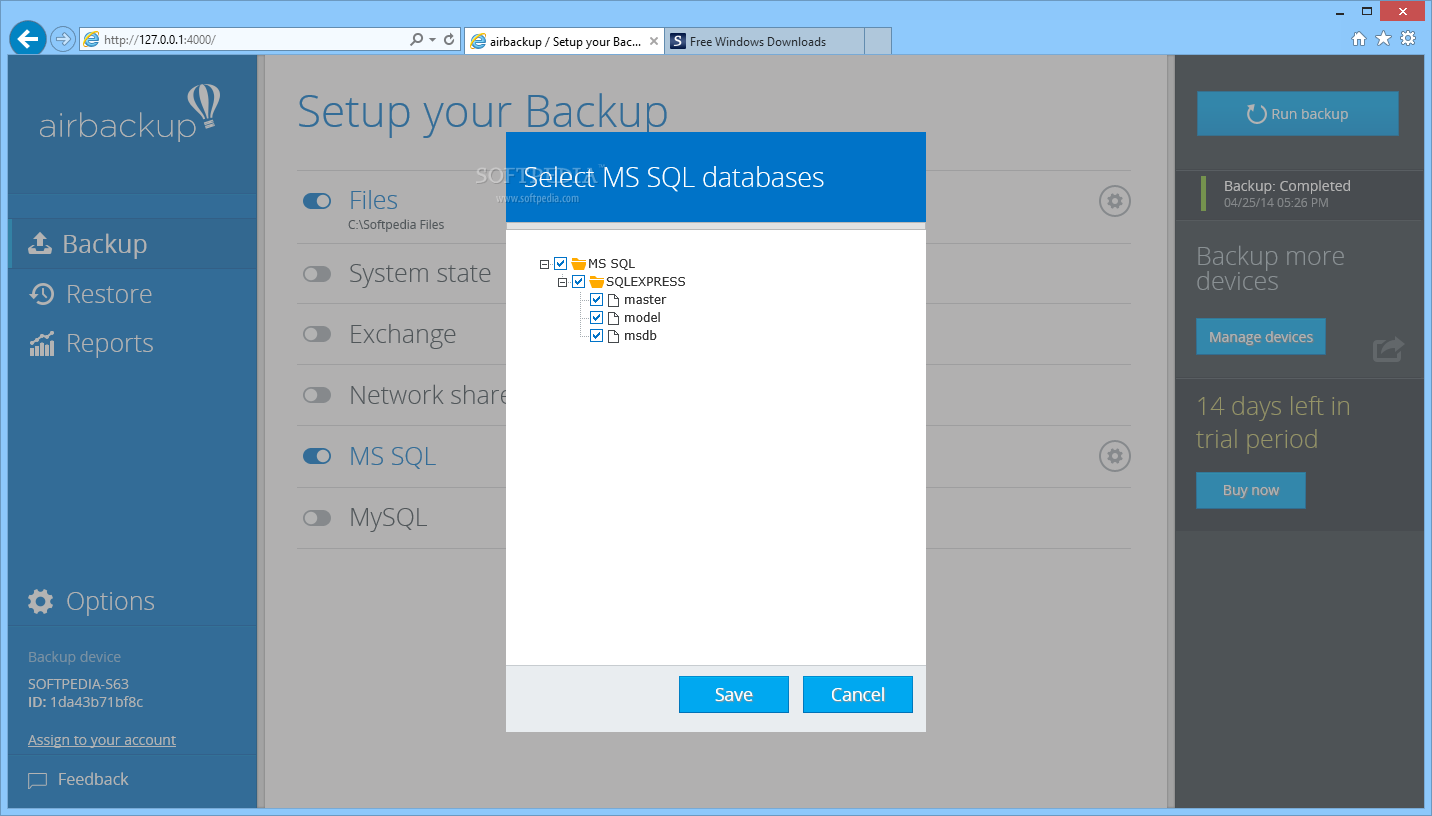Viewport: 1432px width, 816px height.
Task: Click the model database file icon
Action: [614, 318]
